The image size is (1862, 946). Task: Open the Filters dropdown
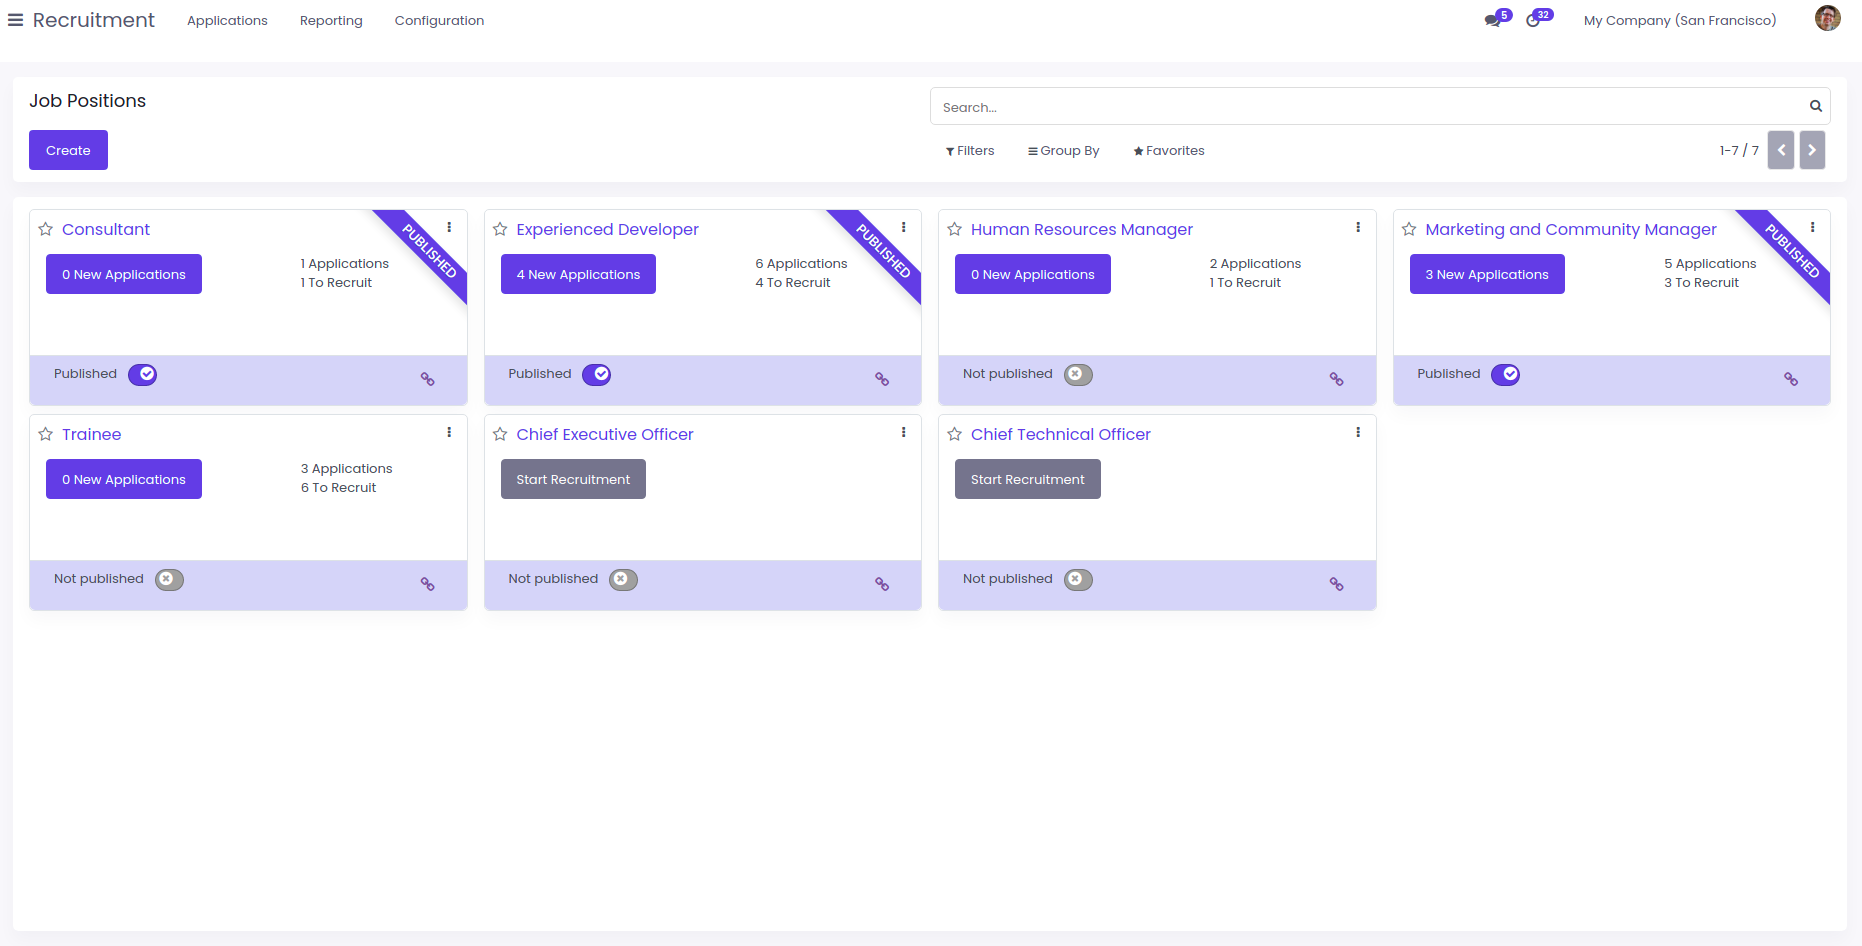[970, 151]
